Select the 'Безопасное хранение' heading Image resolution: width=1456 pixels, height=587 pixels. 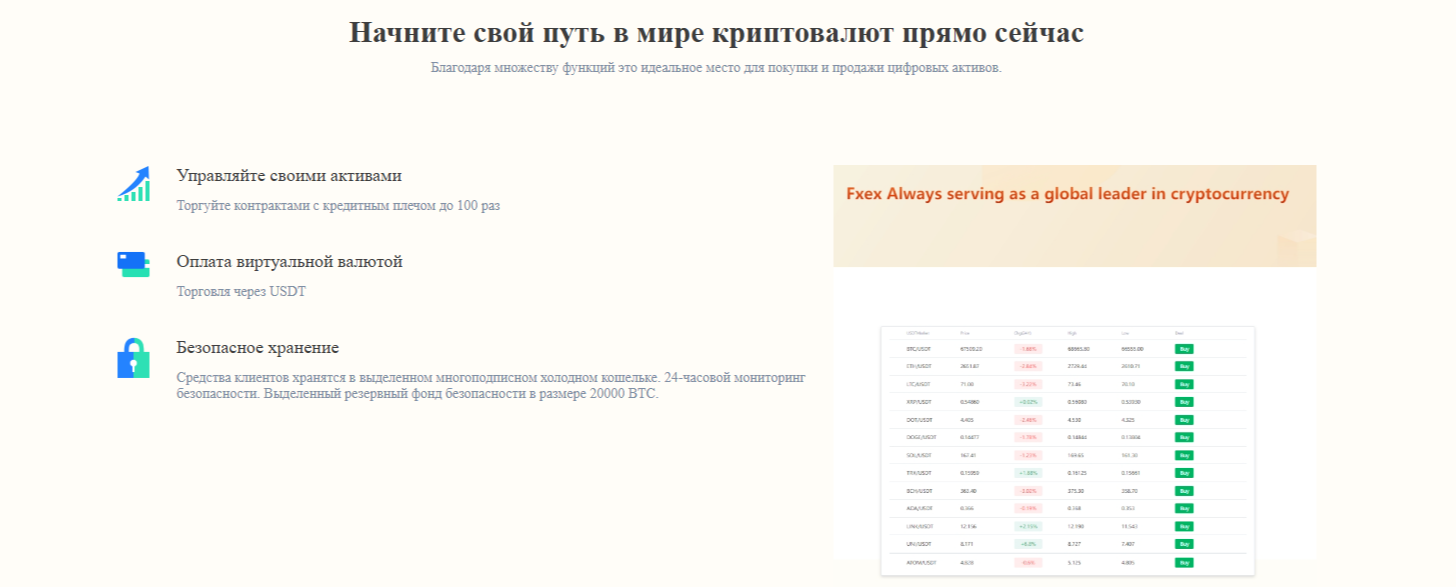pyautogui.click(x=257, y=348)
